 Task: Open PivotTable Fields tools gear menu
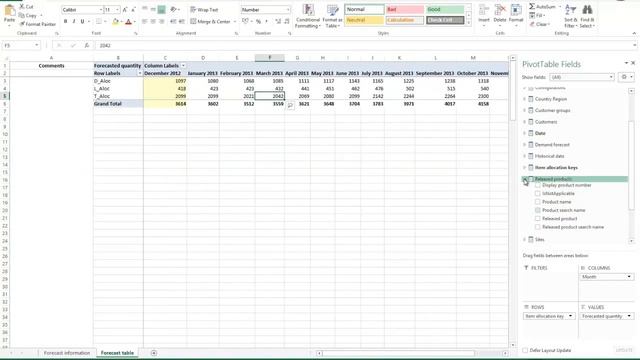tap(625, 77)
